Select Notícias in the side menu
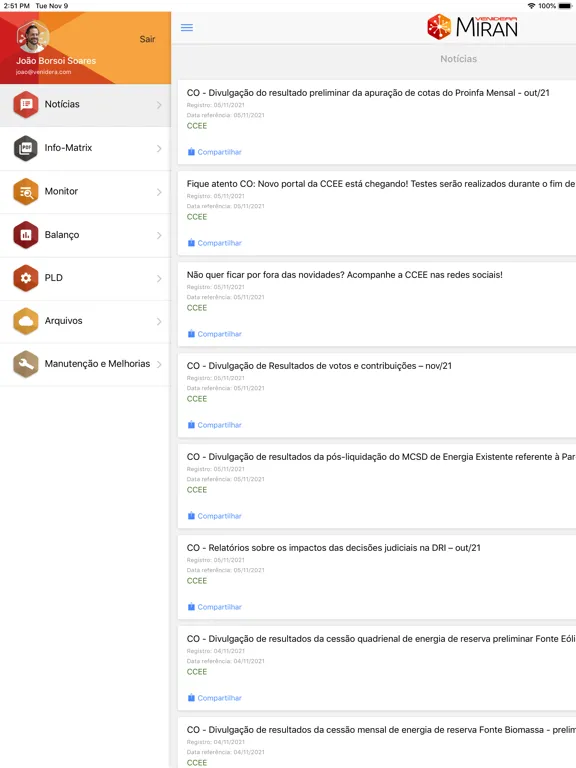The width and height of the screenshot is (576, 768). (x=85, y=105)
